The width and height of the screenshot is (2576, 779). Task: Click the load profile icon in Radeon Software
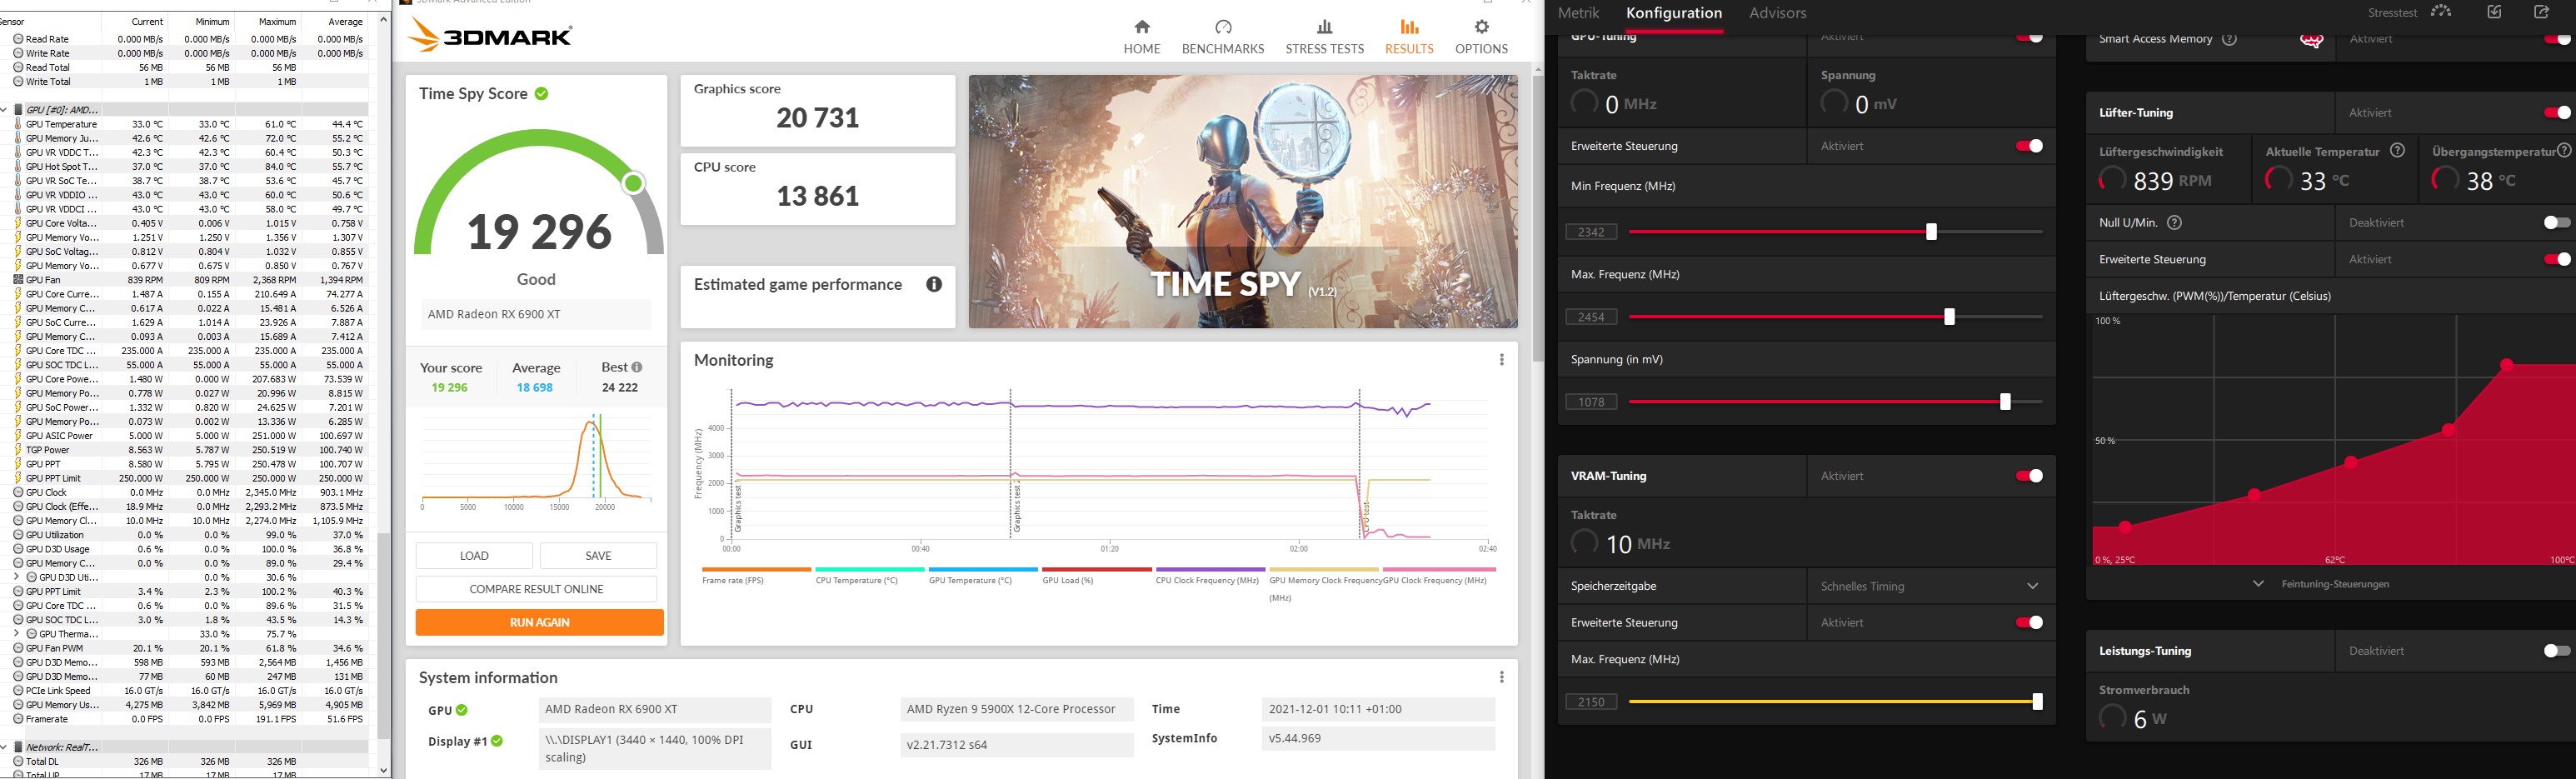[x=2494, y=12]
